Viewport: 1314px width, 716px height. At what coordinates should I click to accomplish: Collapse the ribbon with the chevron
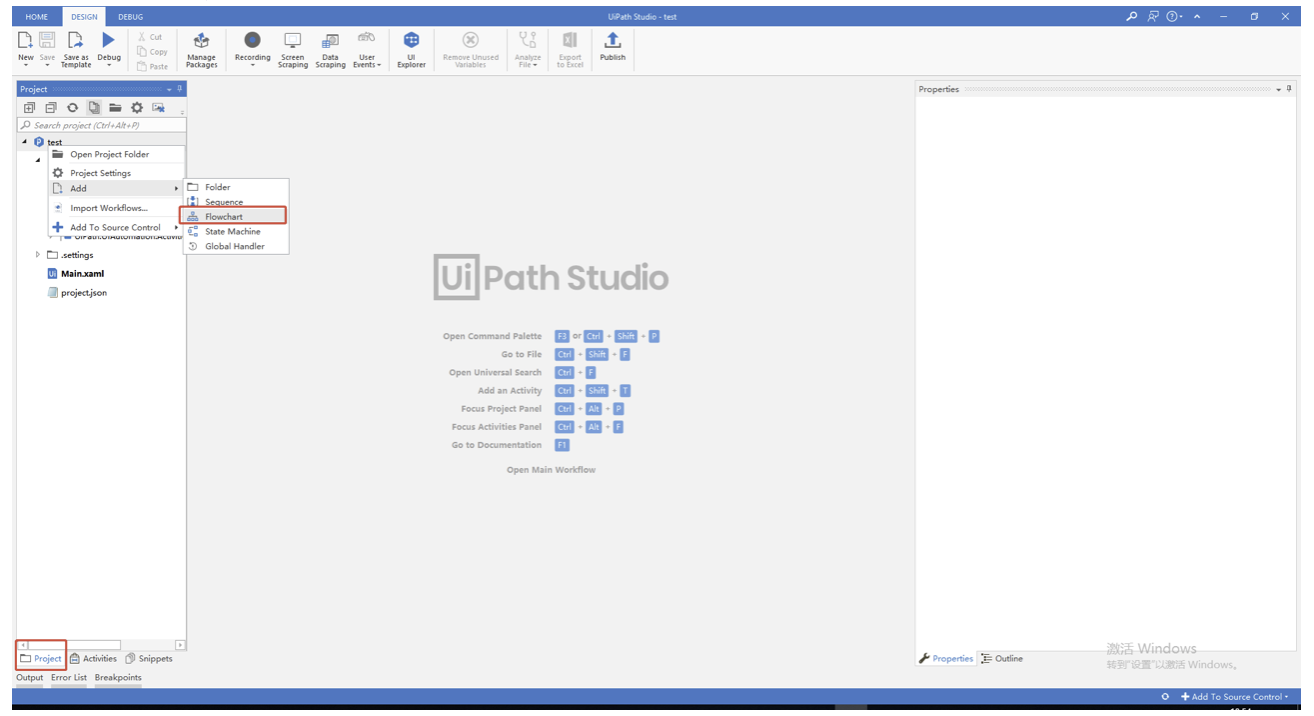[1197, 17]
